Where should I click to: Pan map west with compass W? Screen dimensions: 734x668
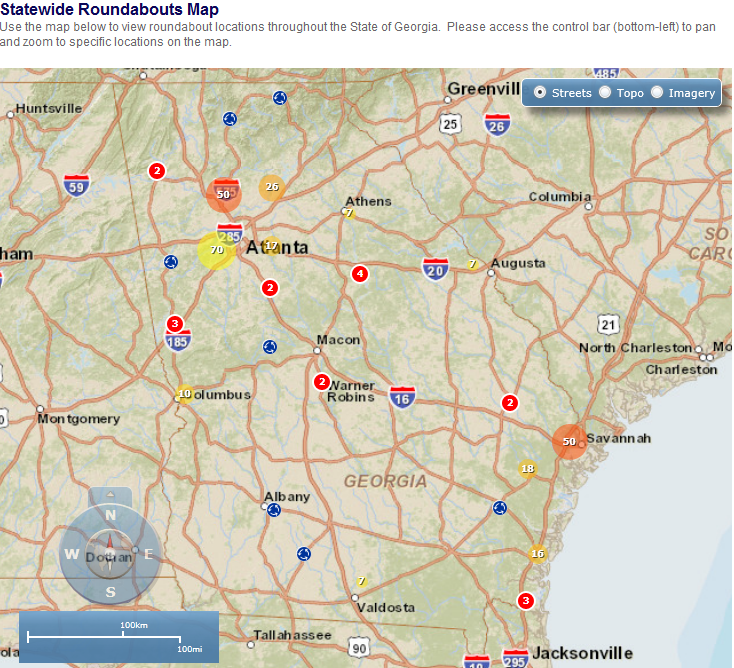click(x=72, y=554)
